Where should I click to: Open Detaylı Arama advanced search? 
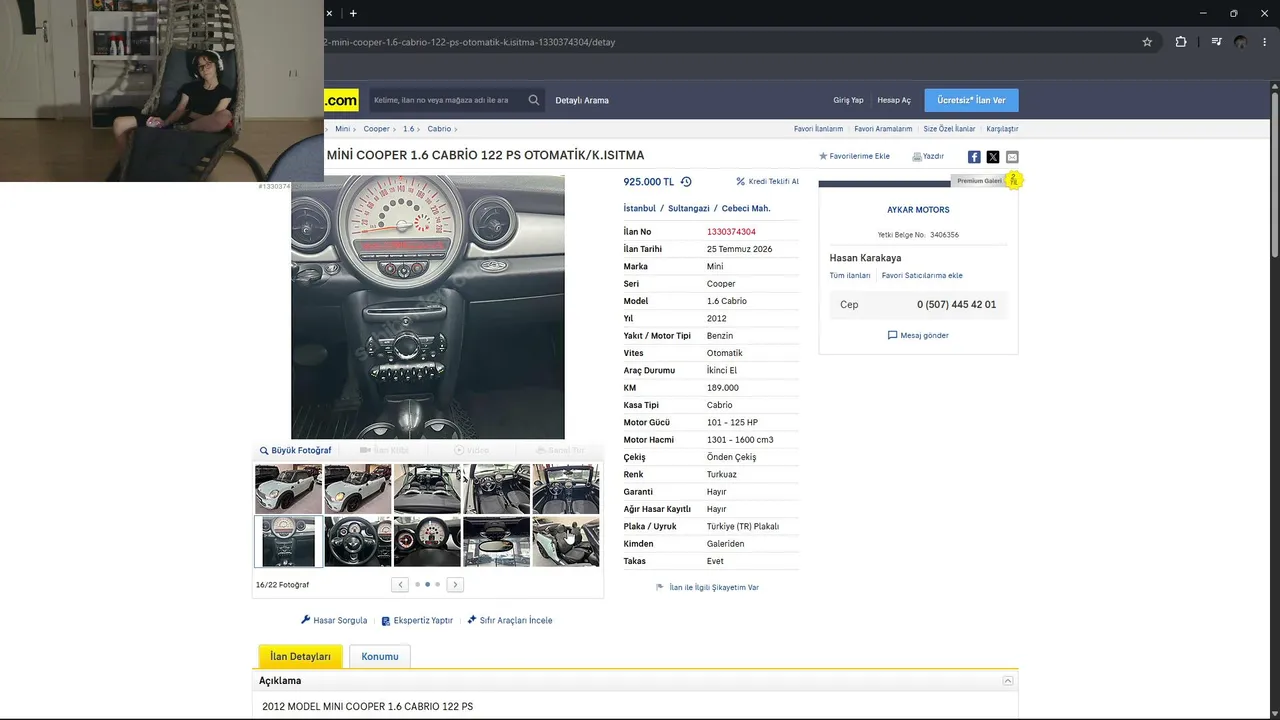[x=582, y=100]
